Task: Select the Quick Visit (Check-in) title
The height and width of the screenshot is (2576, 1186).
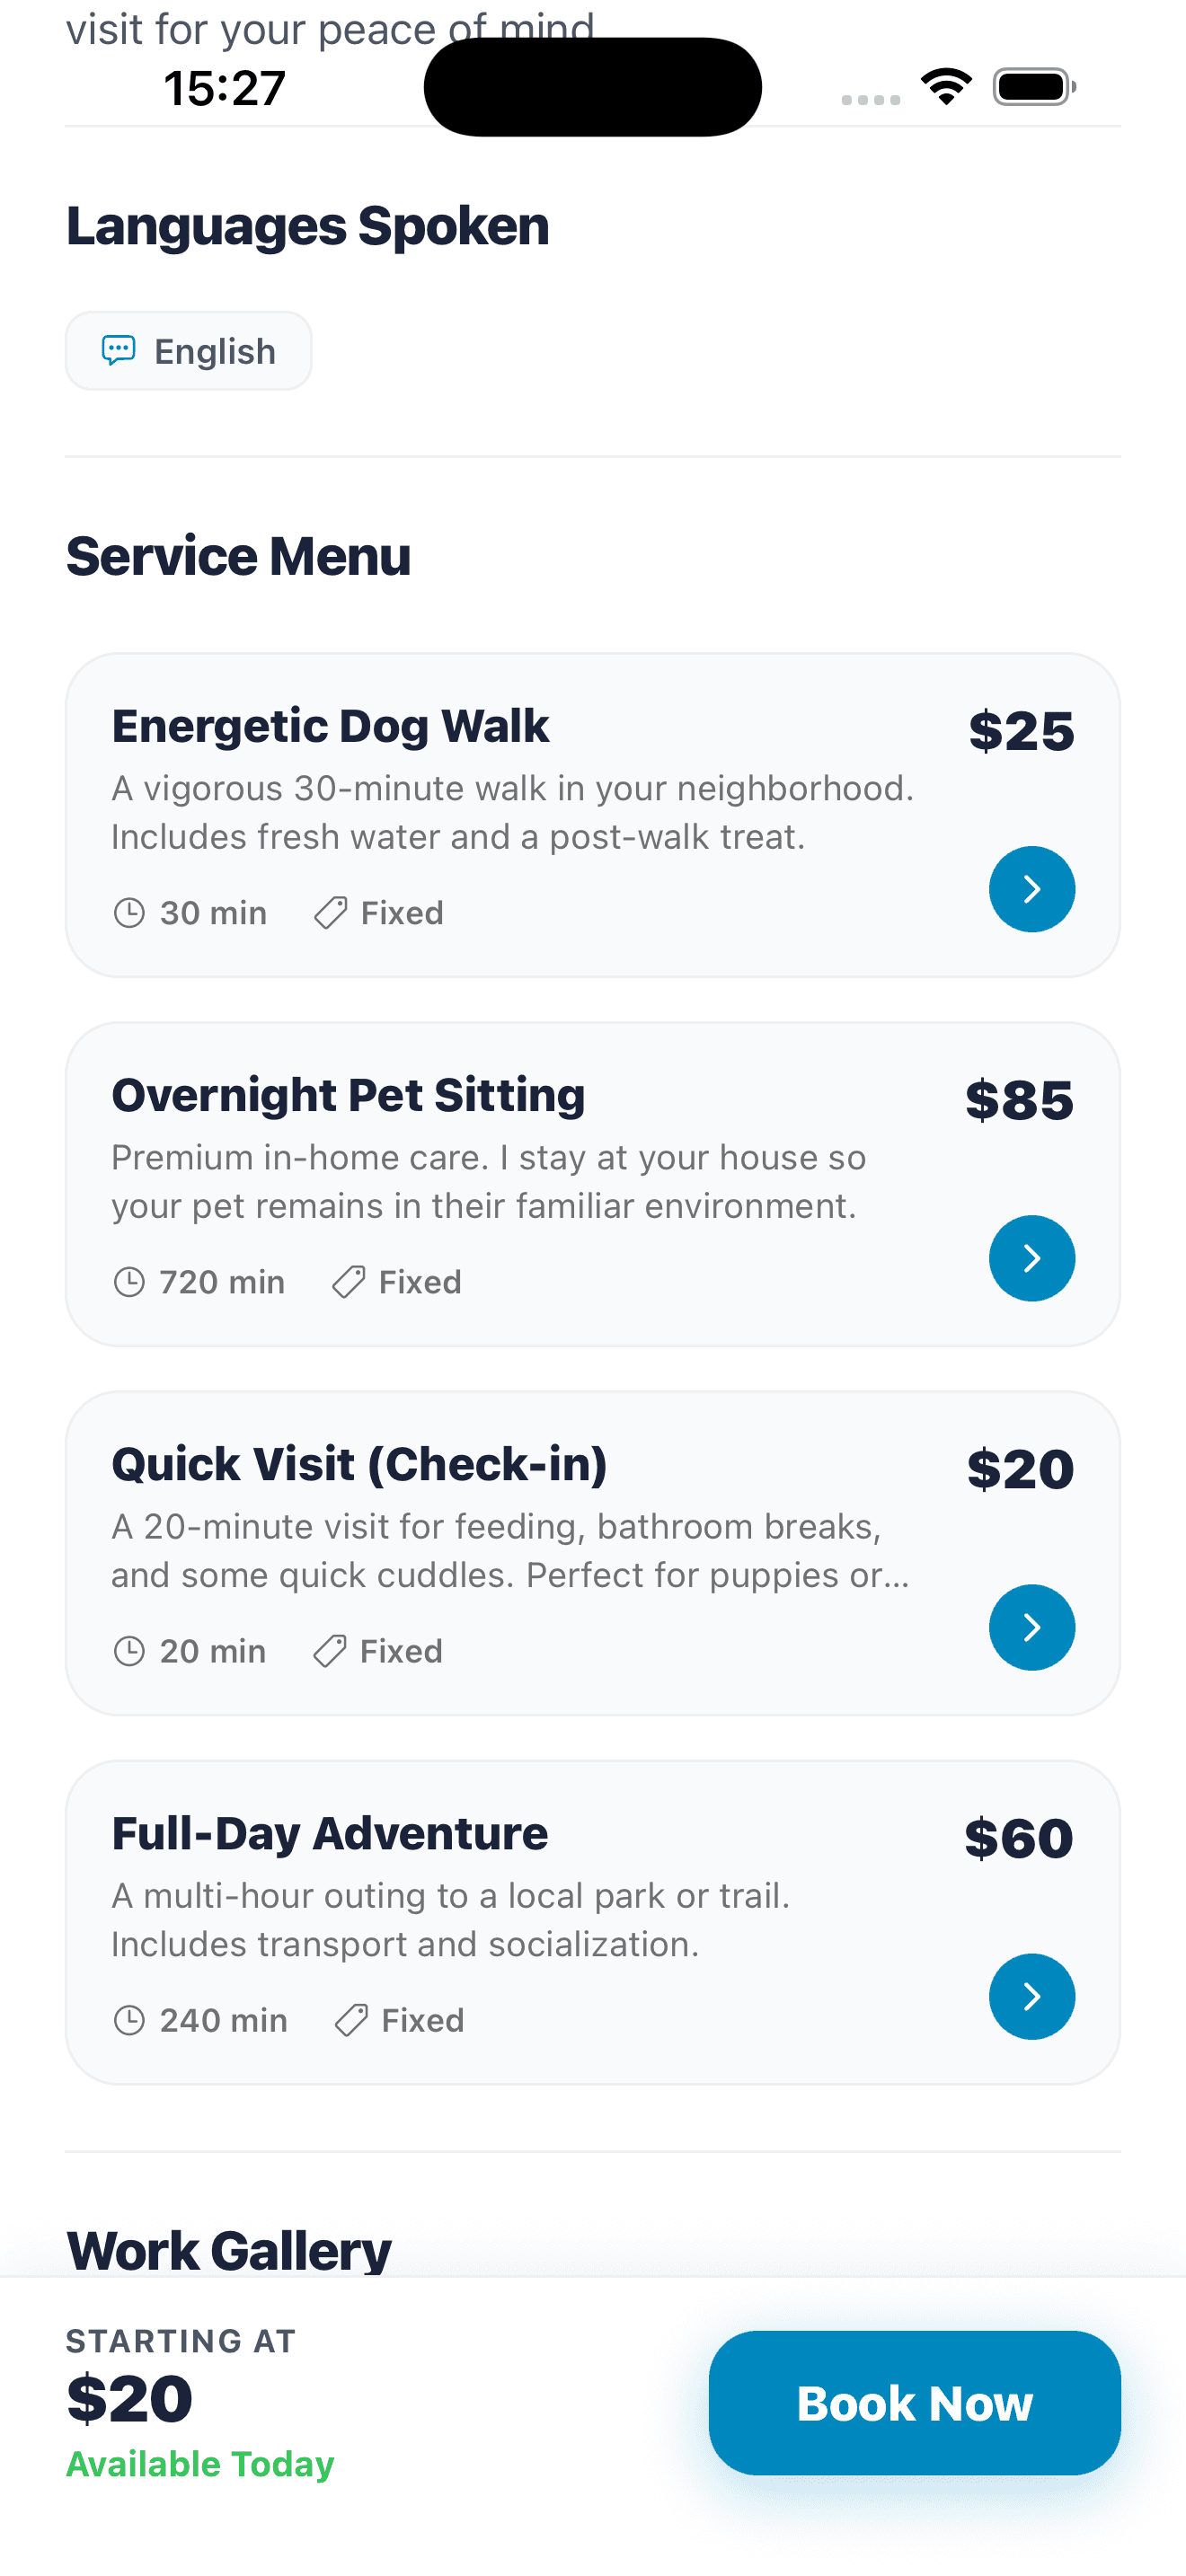Action: point(359,1465)
